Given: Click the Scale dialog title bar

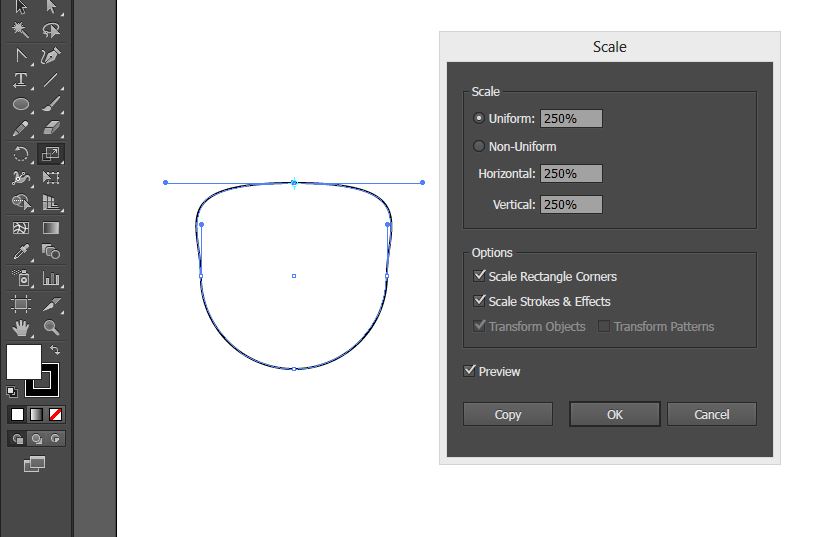Looking at the screenshot, I should [609, 47].
